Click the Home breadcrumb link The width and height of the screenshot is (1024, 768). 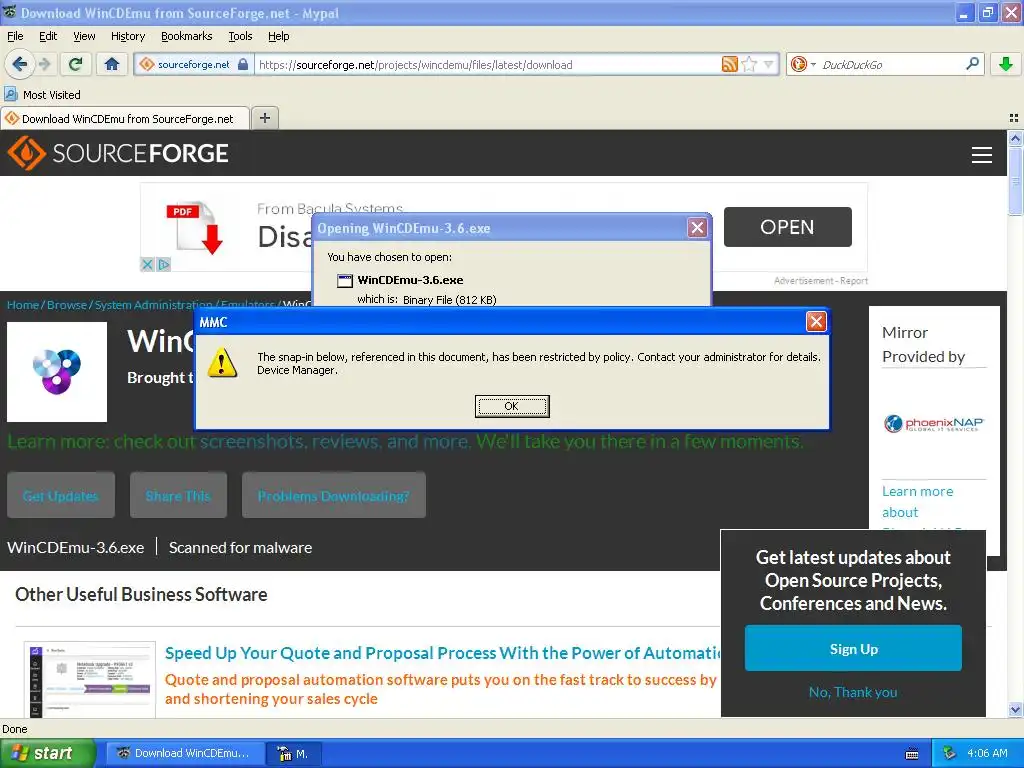click(23, 305)
